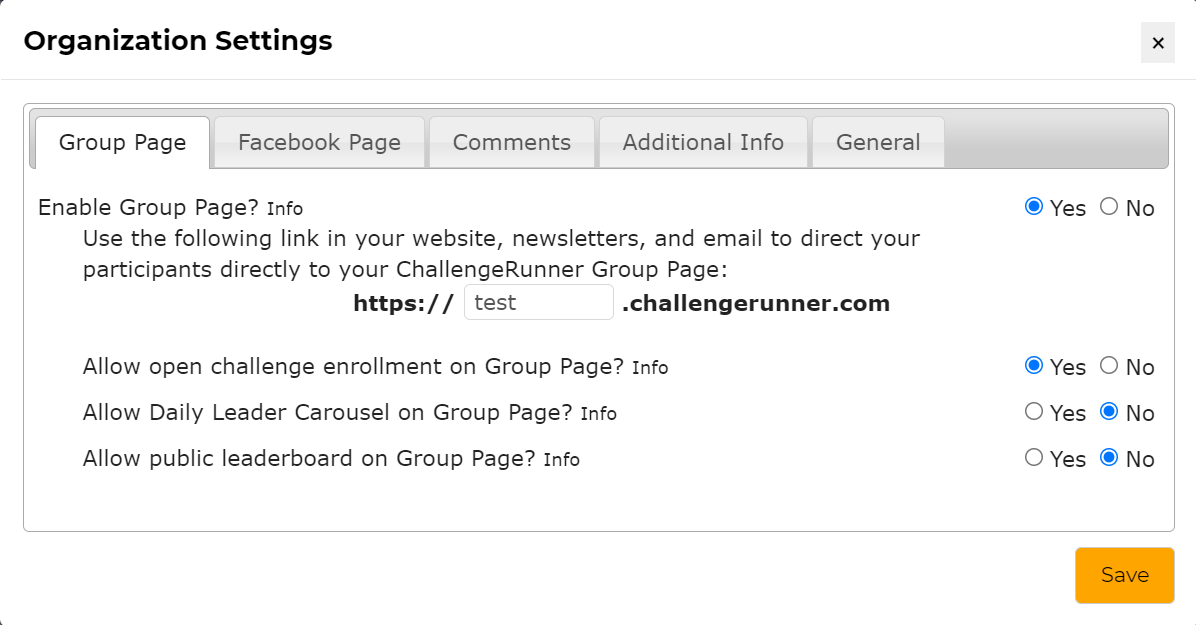Select the Additional Info tab

(702, 142)
